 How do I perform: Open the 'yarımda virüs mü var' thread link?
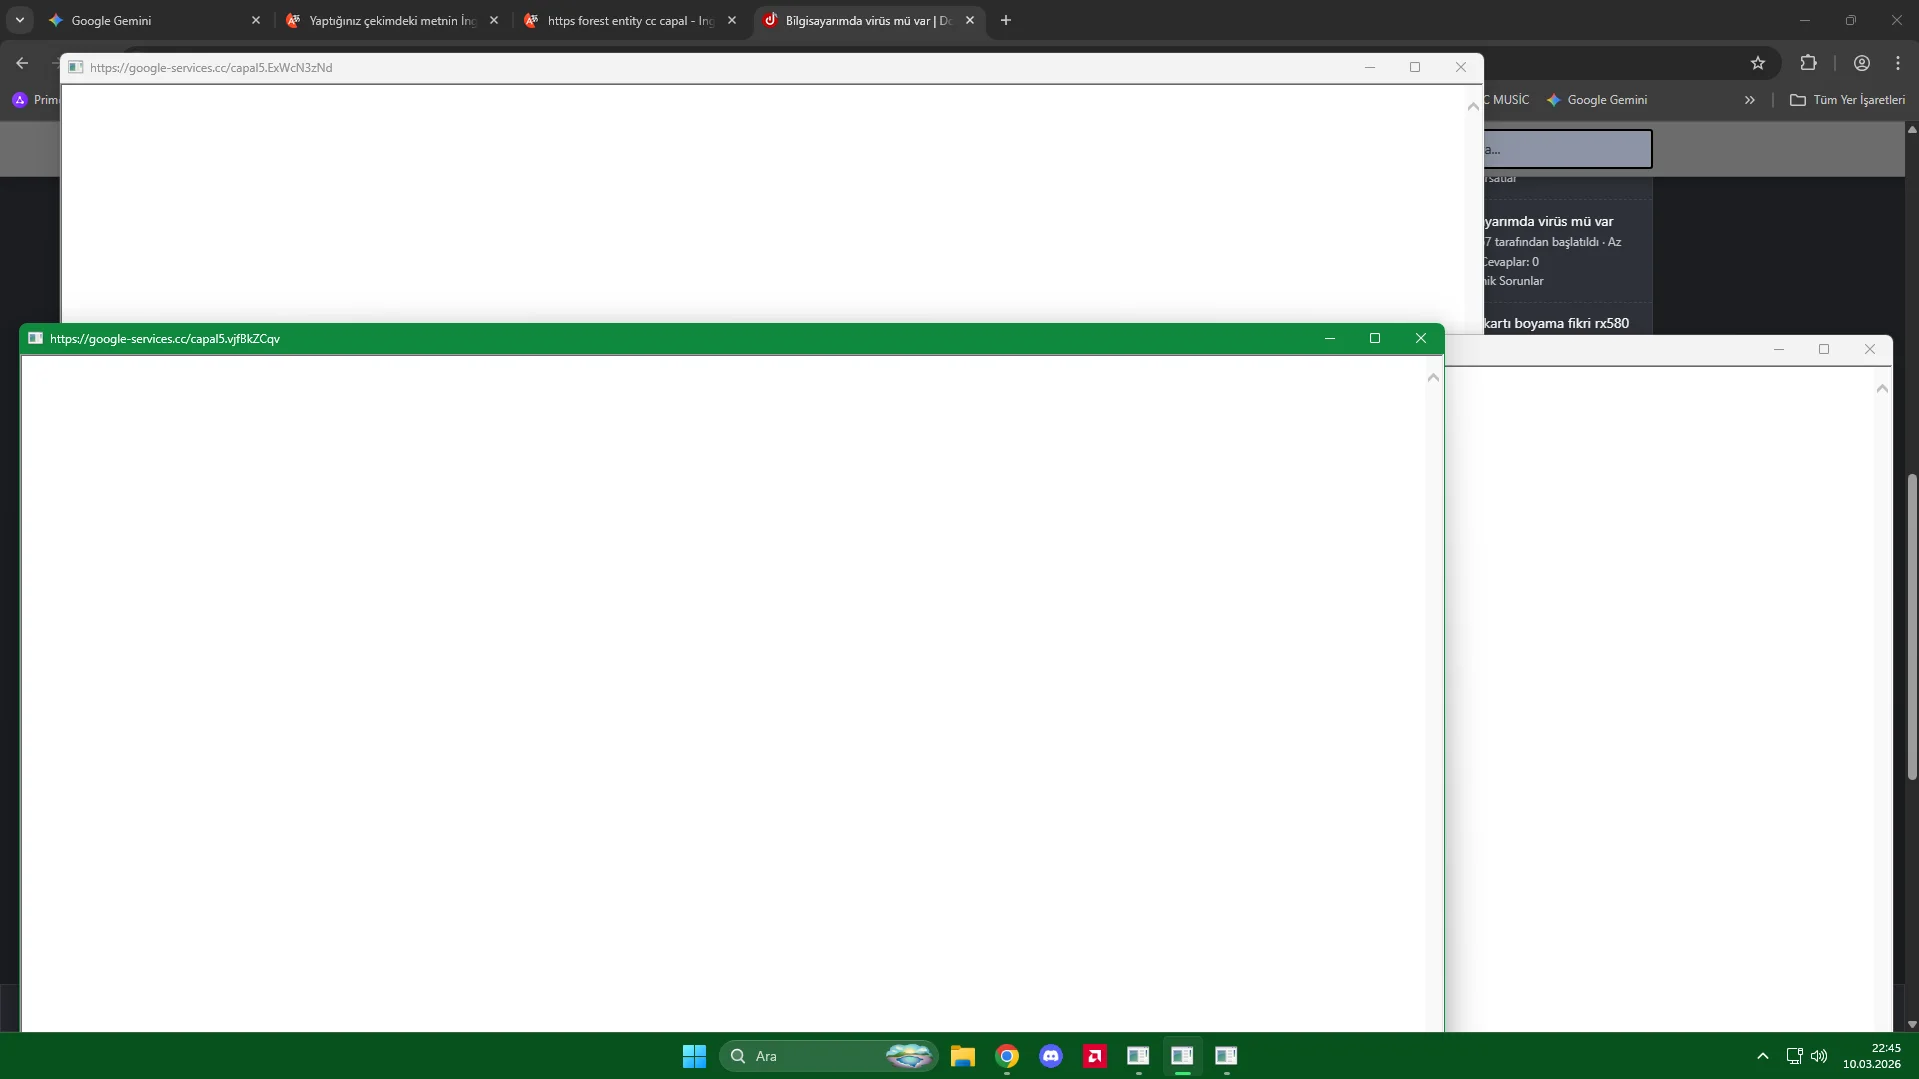pyautogui.click(x=1549, y=222)
